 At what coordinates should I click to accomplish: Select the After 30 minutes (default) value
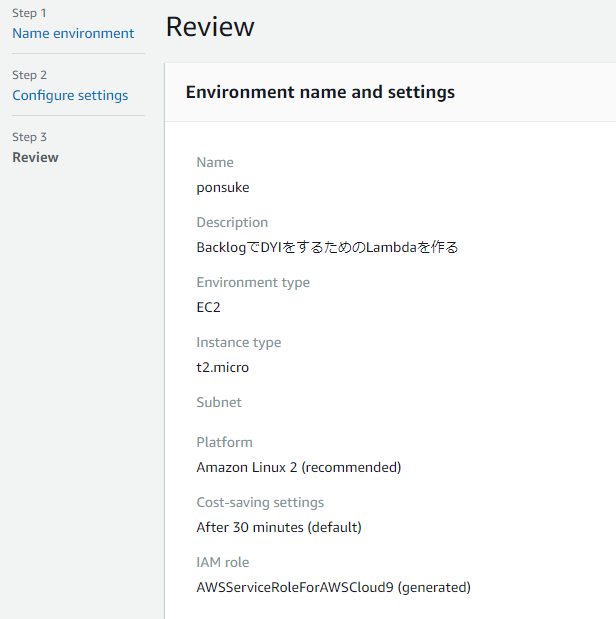click(279, 527)
